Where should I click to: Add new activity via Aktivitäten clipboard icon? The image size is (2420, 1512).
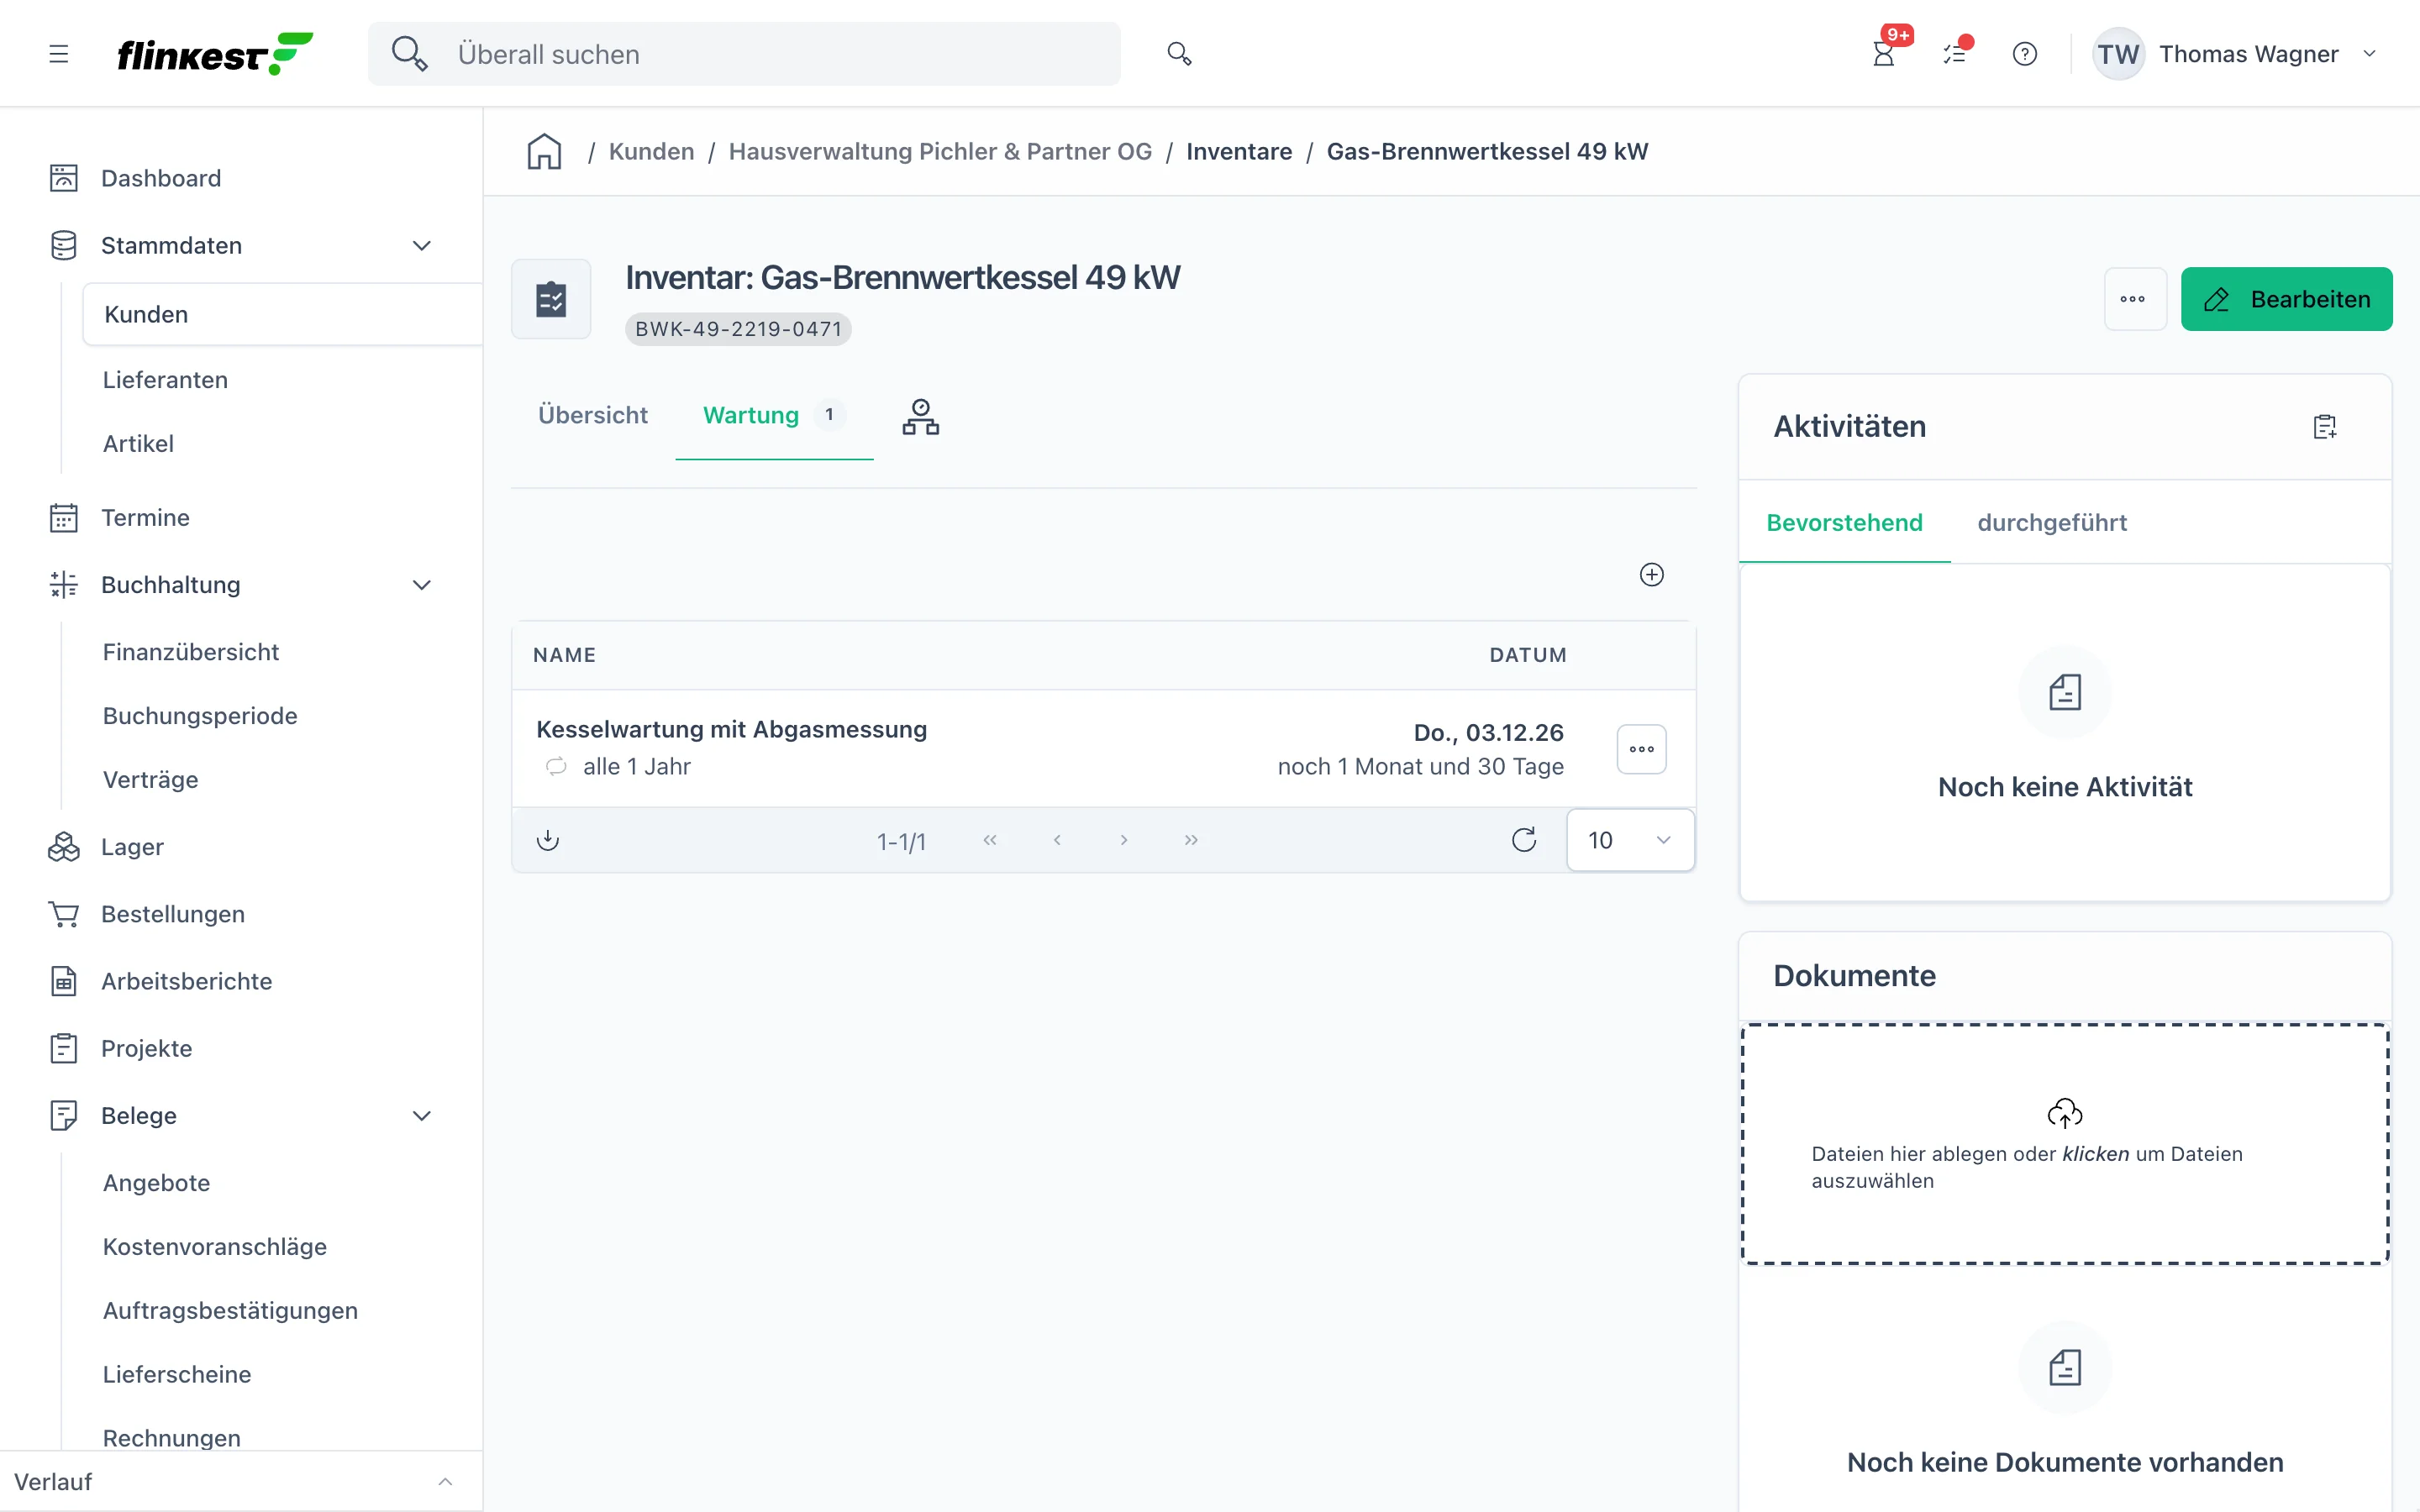2325,427
